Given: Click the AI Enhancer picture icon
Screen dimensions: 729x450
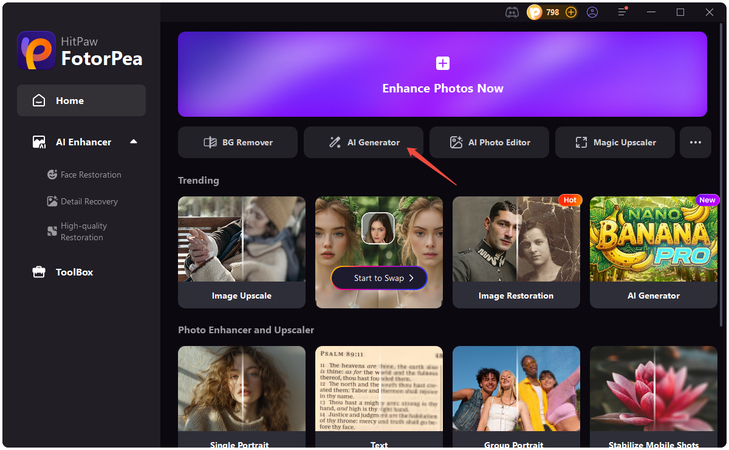Looking at the screenshot, I should click(39, 142).
